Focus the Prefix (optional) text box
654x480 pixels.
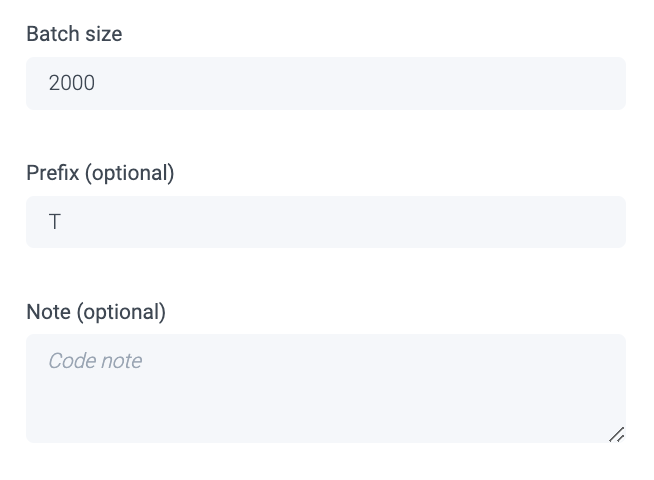coord(325,222)
